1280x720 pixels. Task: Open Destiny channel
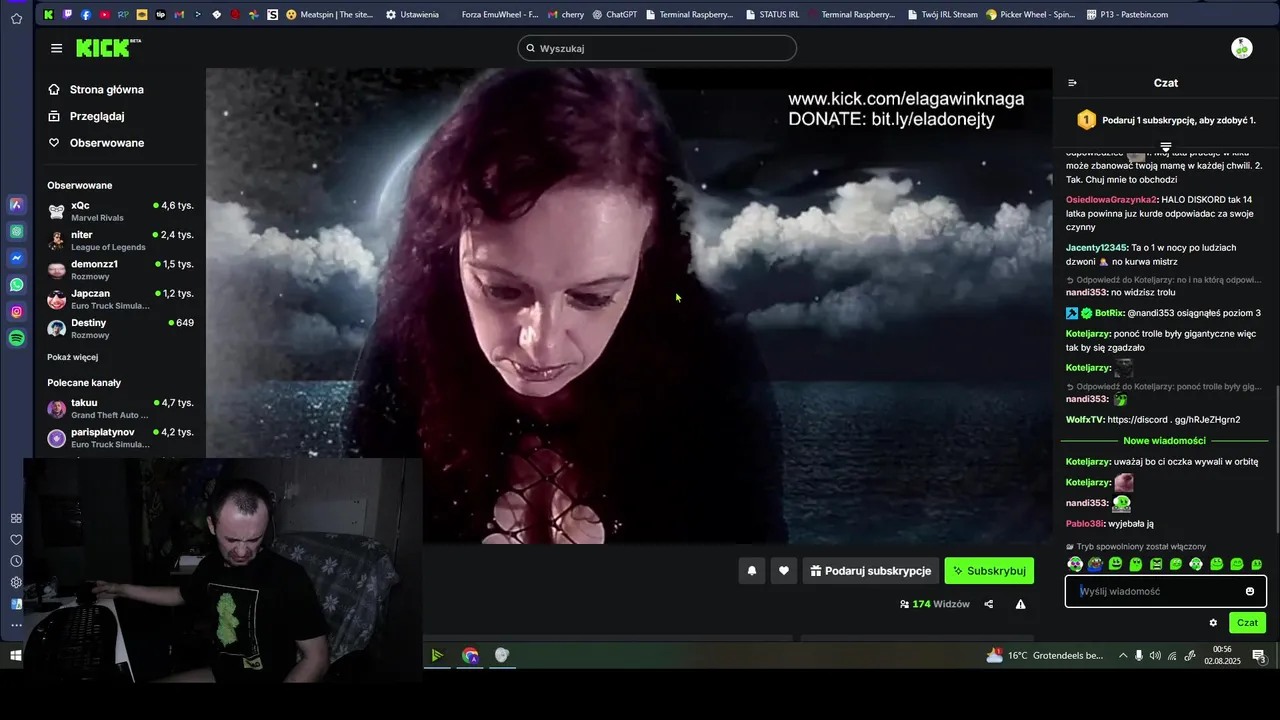(120, 329)
